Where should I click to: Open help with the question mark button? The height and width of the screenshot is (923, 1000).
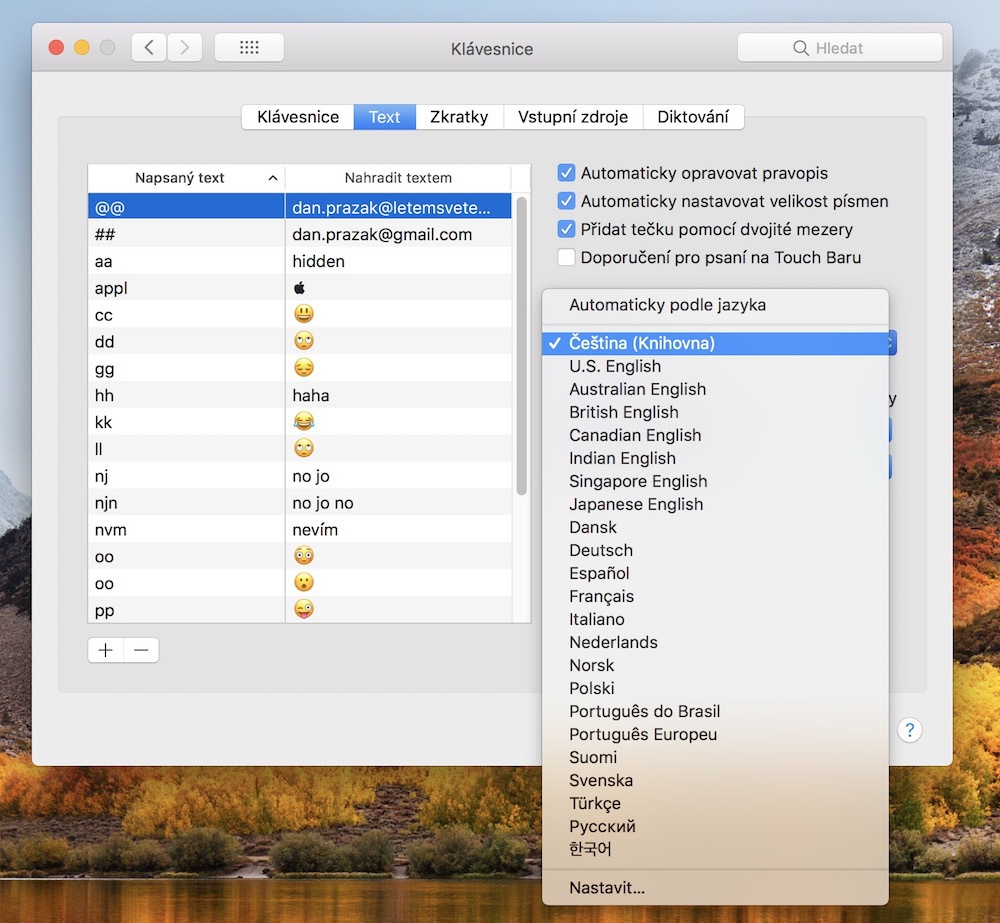click(x=909, y=730)
